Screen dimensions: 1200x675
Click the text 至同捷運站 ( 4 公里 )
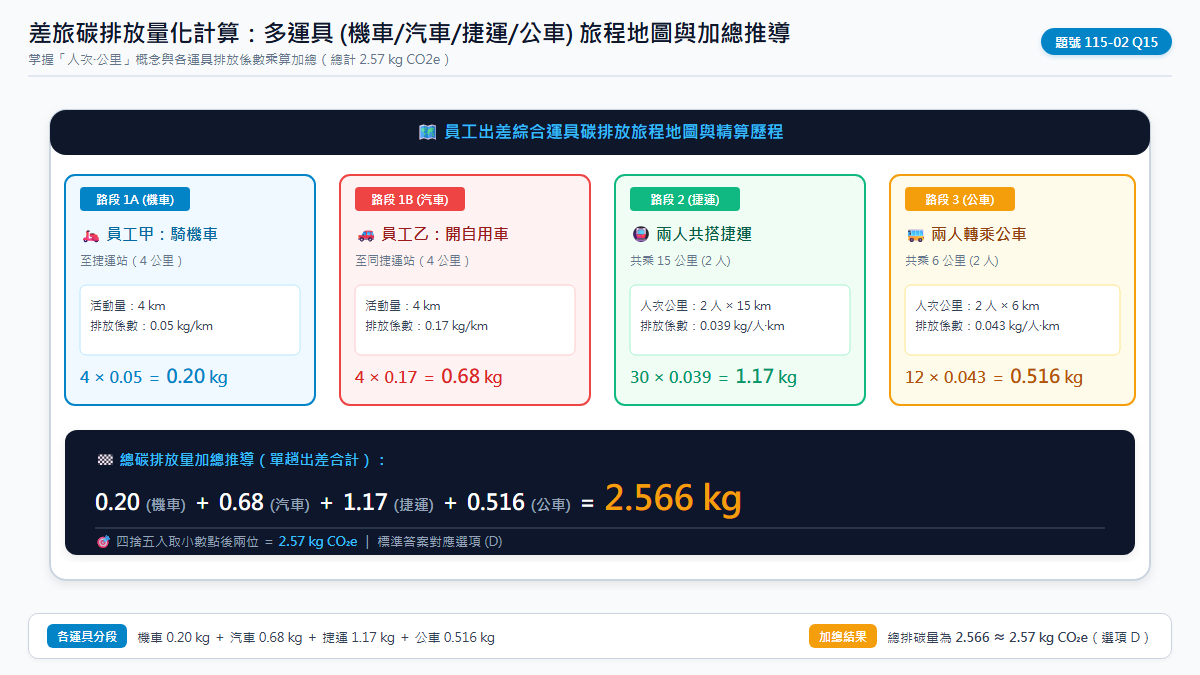coord(412,260)
